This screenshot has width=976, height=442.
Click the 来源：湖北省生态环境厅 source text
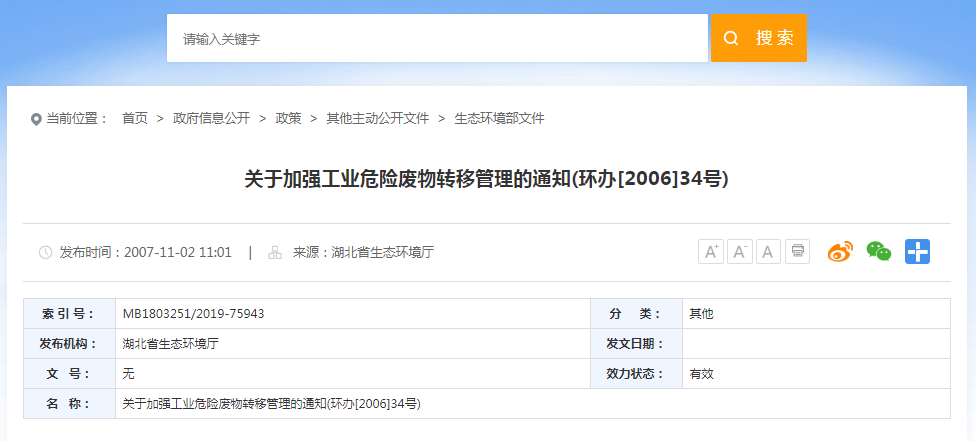point(364,253)
